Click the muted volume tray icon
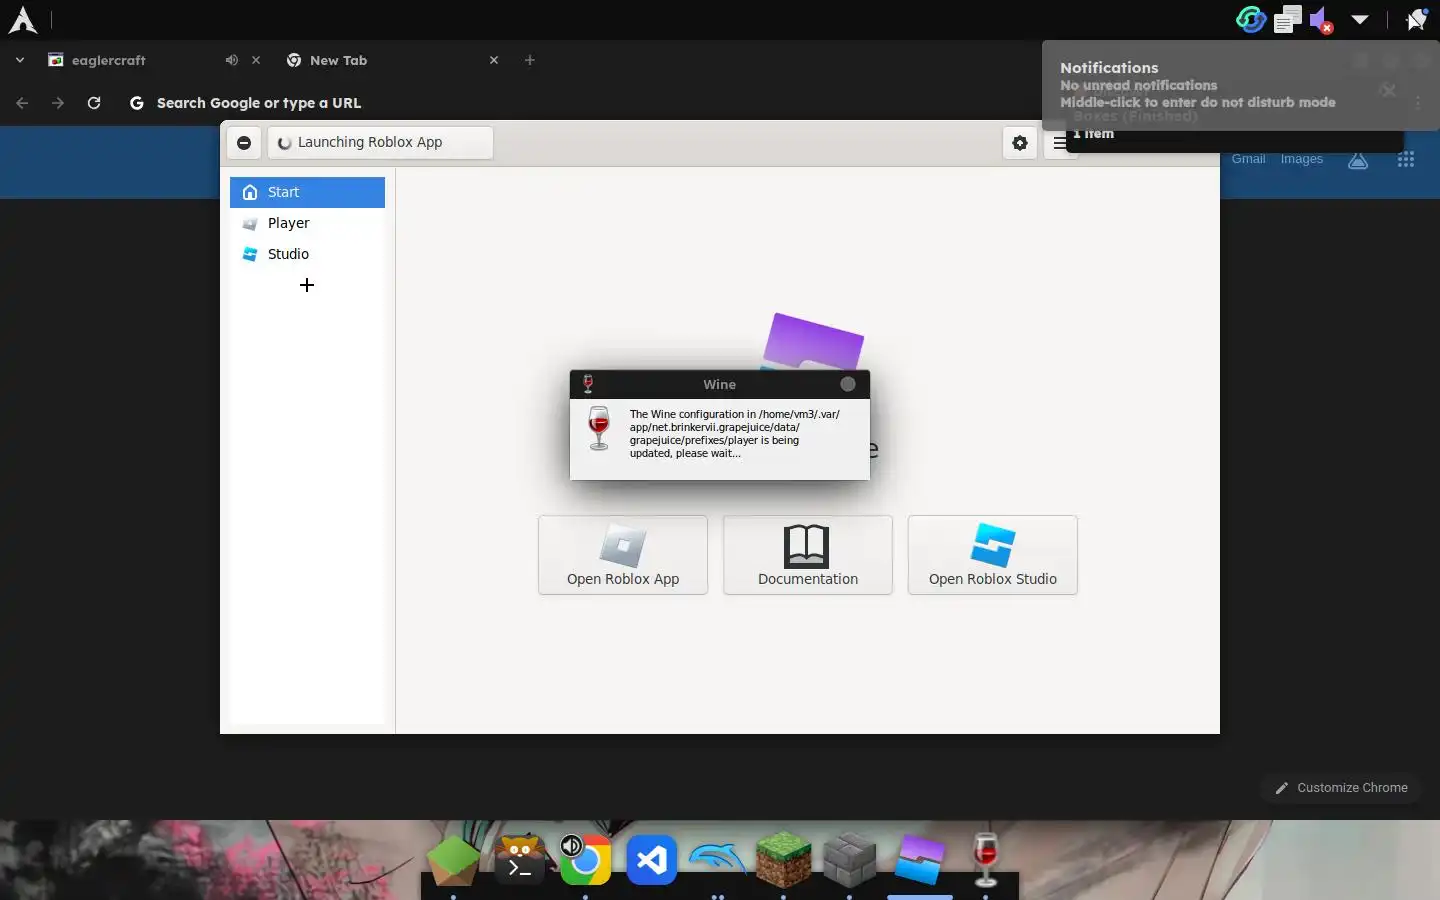This screenshot has height=900, width=1440. 1322,20
